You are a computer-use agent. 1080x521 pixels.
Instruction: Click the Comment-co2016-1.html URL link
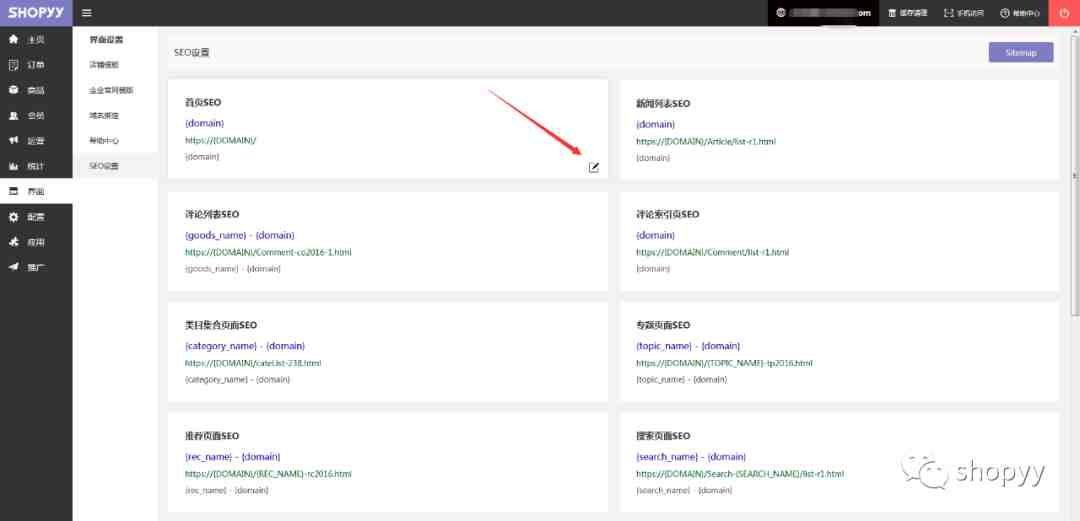[268, 252]
